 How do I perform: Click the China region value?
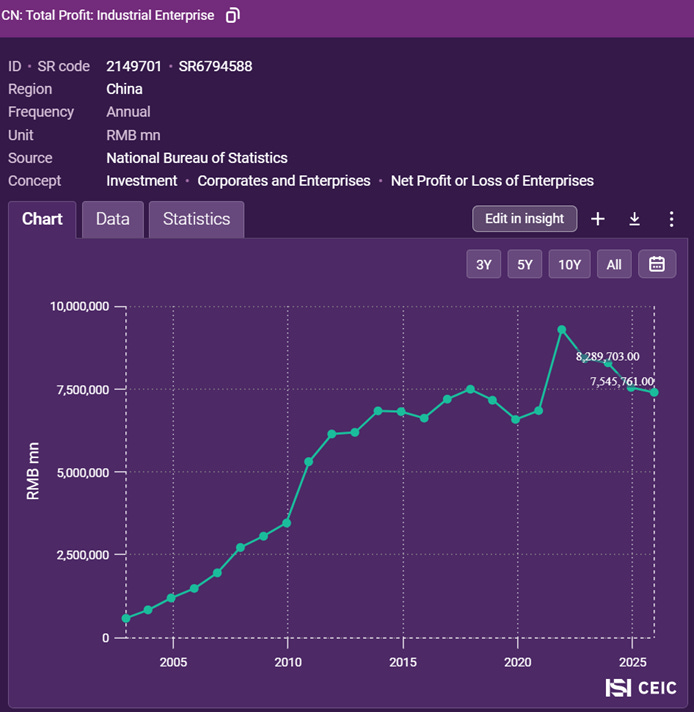coord(124,89)
